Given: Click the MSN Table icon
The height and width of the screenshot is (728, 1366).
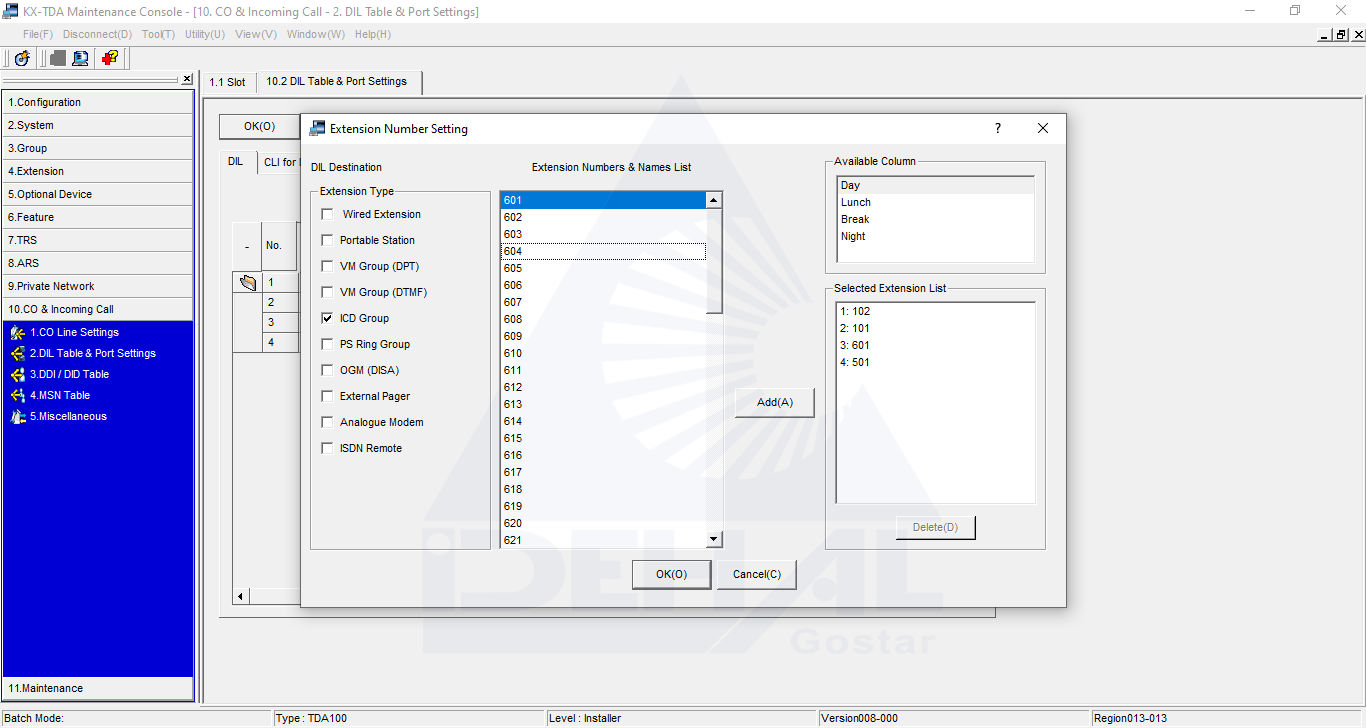Looking at the screenshot, I should pos(18,395).
